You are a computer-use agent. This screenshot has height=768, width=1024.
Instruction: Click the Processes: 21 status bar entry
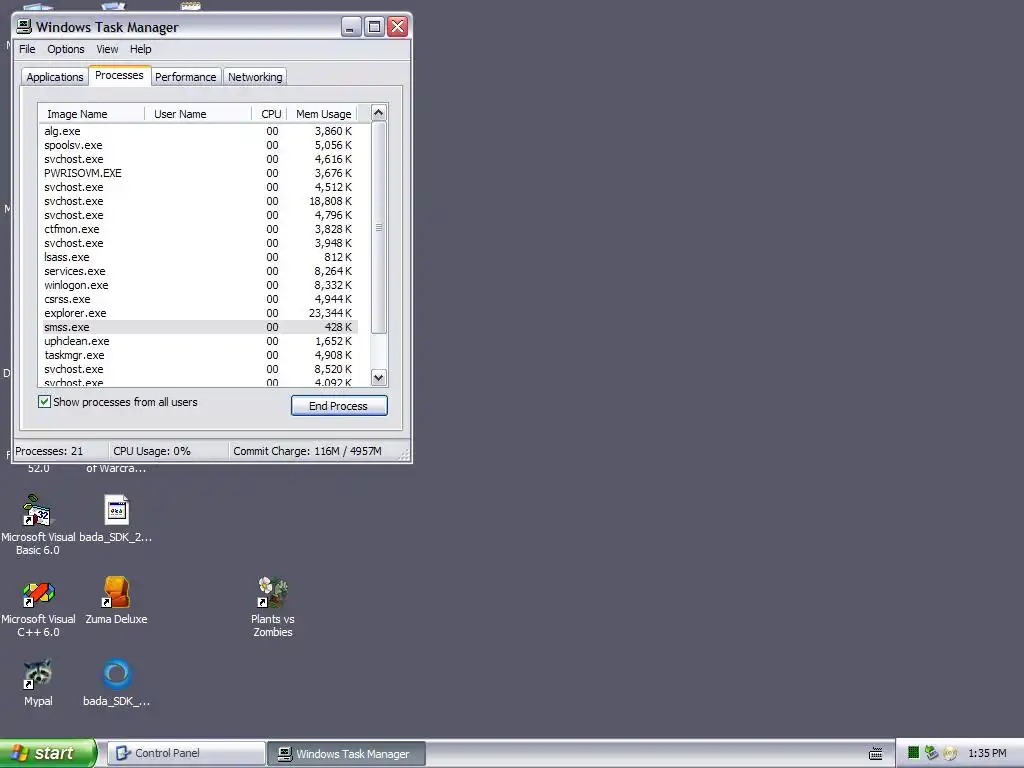(x=60, y=451)
